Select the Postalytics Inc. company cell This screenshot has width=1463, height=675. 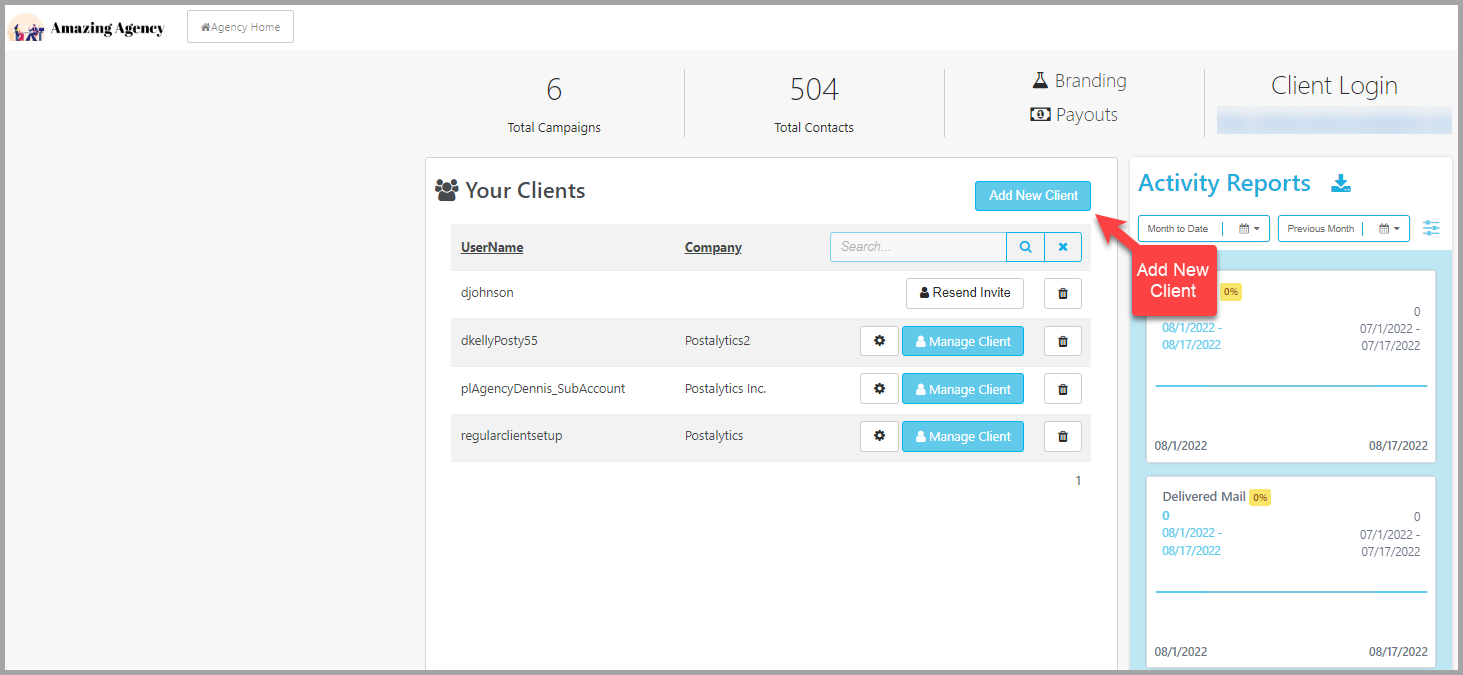coord(725,389)
